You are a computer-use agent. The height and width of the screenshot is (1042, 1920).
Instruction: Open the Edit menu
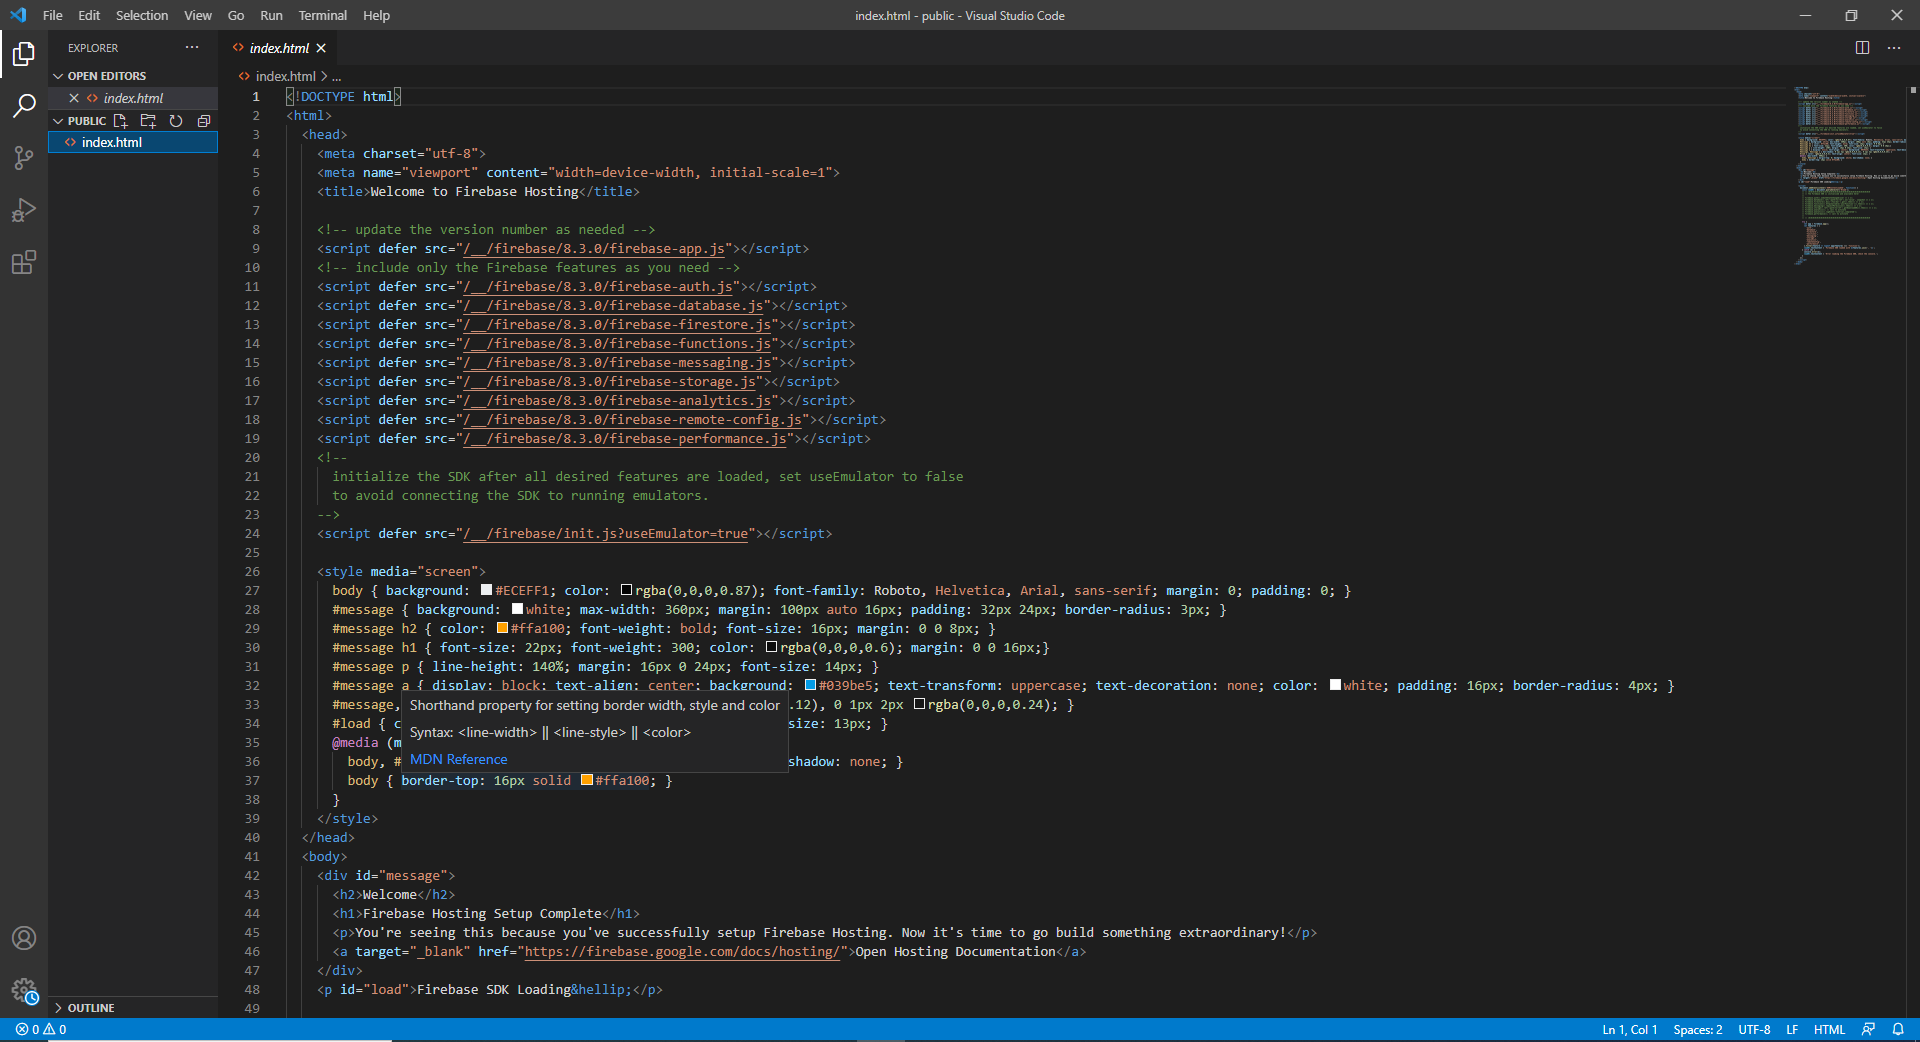click(89, 15)
